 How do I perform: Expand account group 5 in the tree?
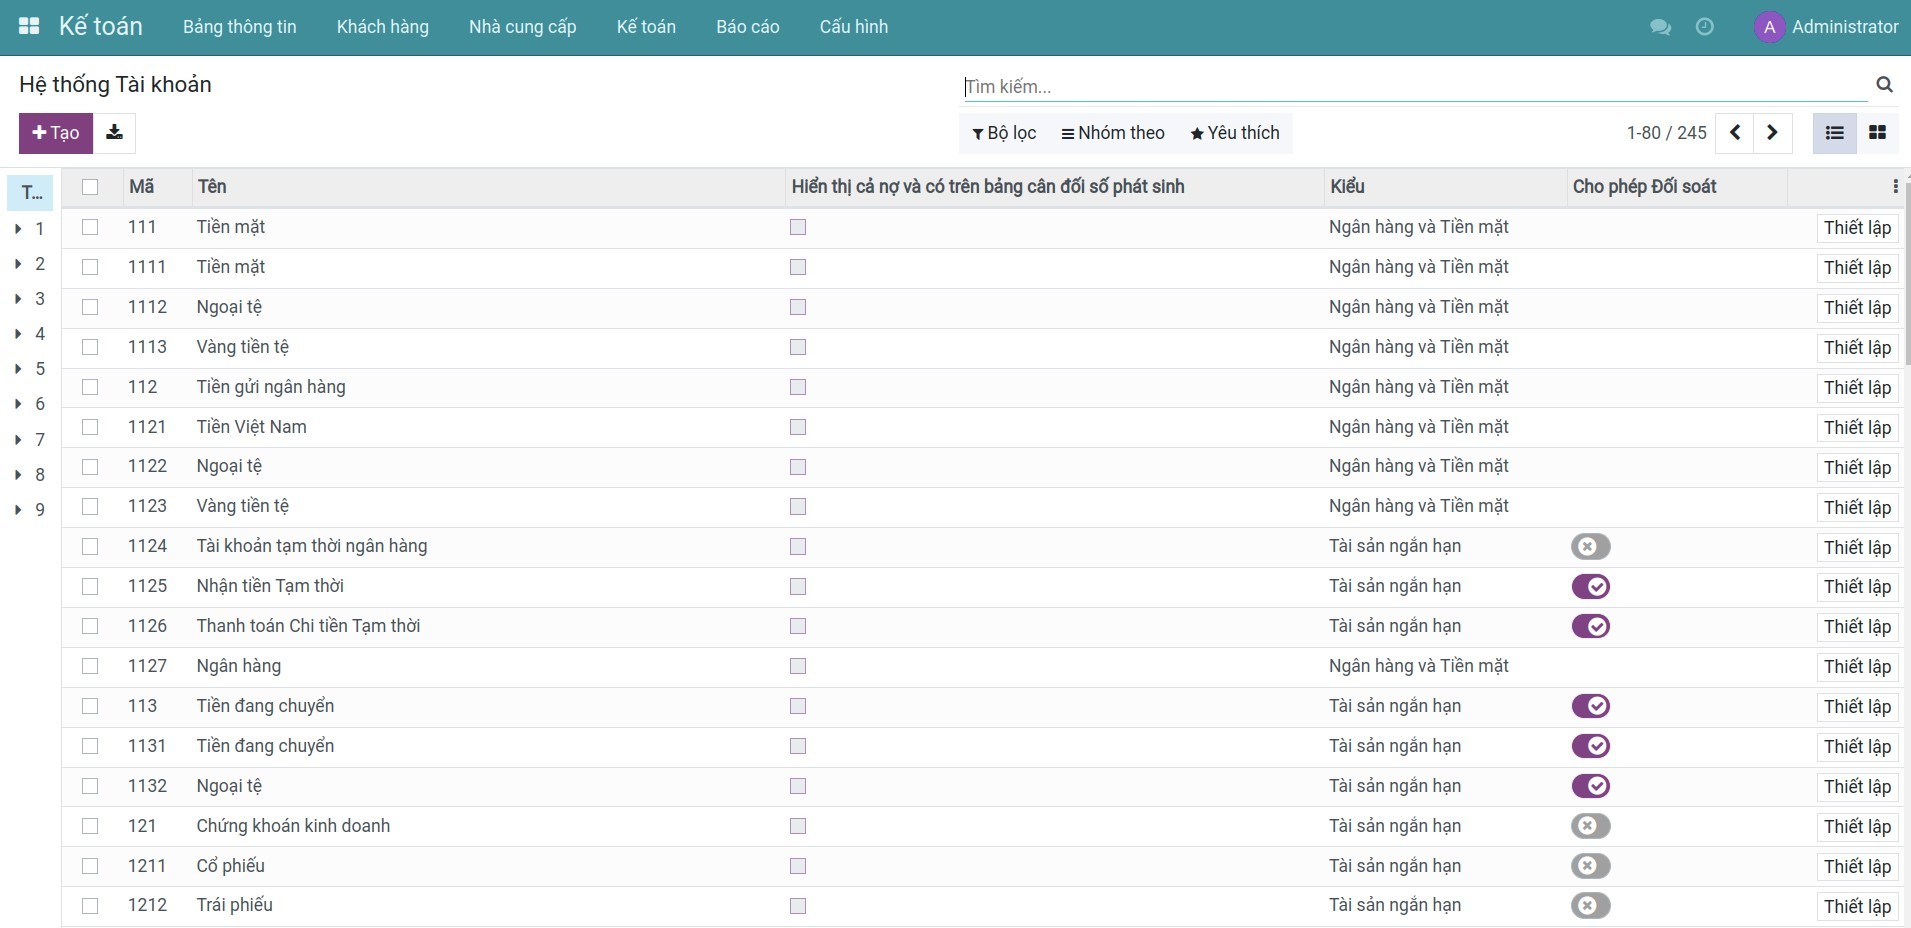click(19, 369)
